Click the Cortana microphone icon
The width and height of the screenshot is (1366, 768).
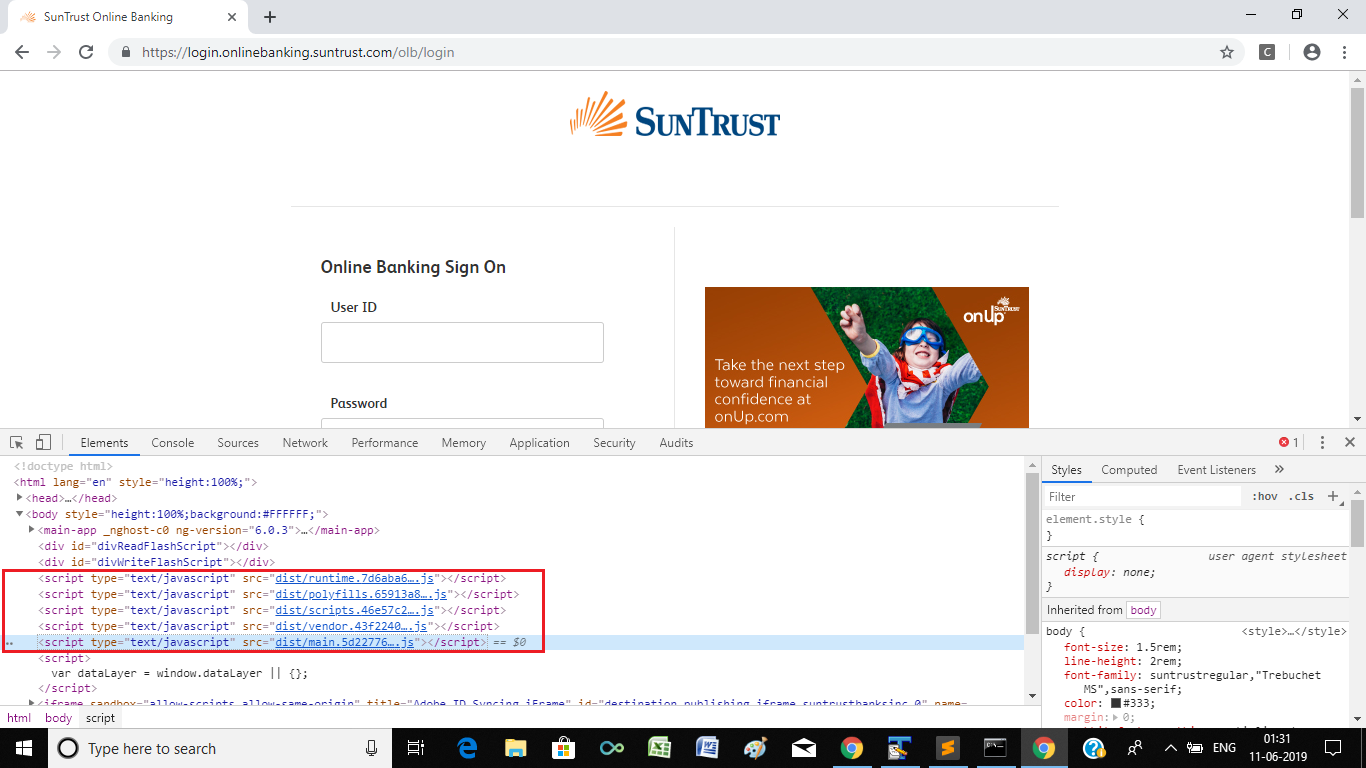(371, 748)
